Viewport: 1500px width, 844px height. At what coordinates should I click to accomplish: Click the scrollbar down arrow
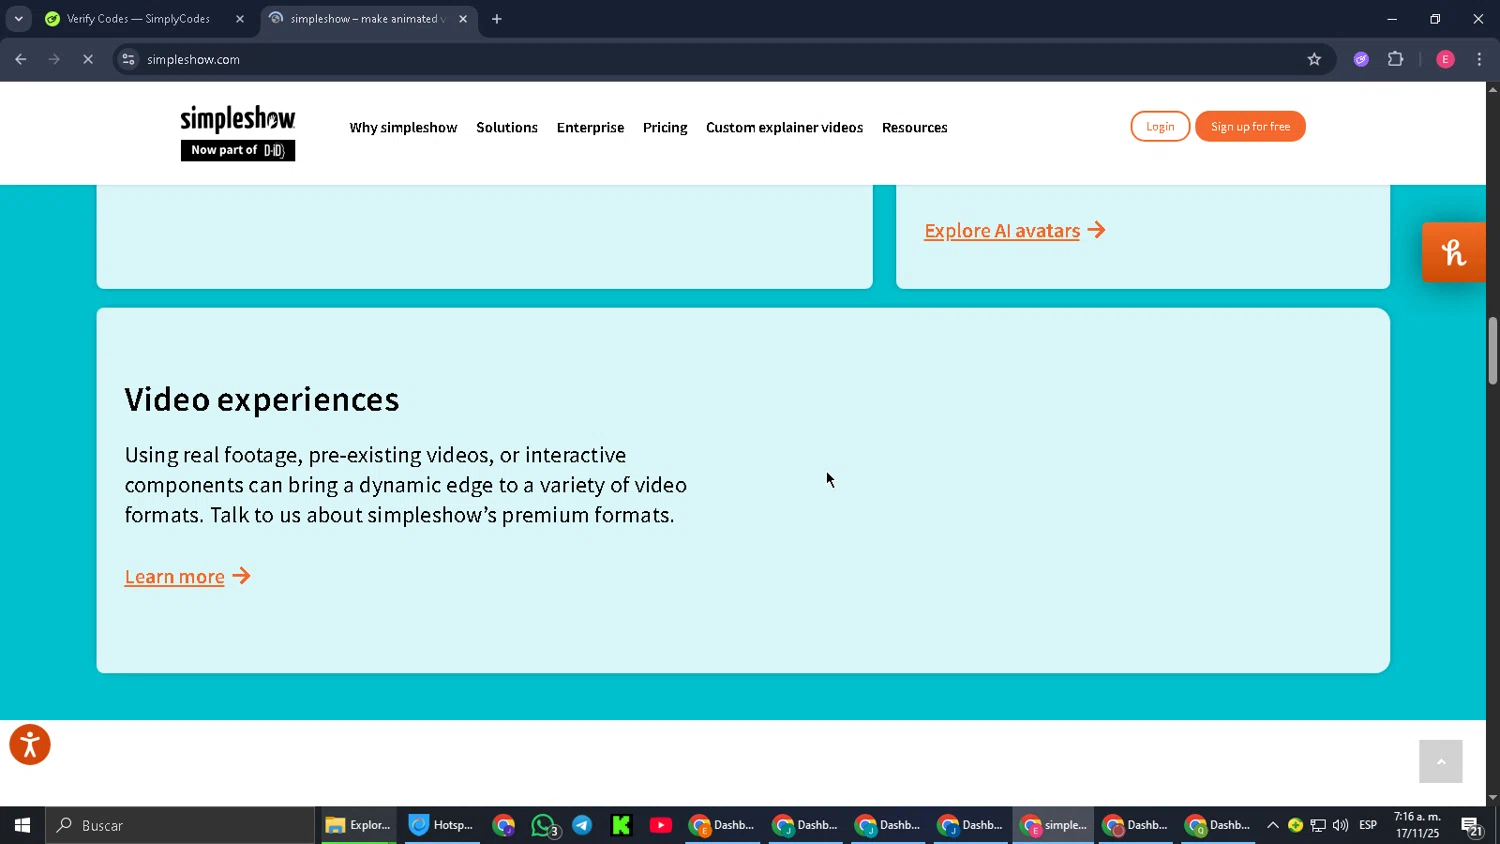pyautogui.click(x=1492, y=798)
